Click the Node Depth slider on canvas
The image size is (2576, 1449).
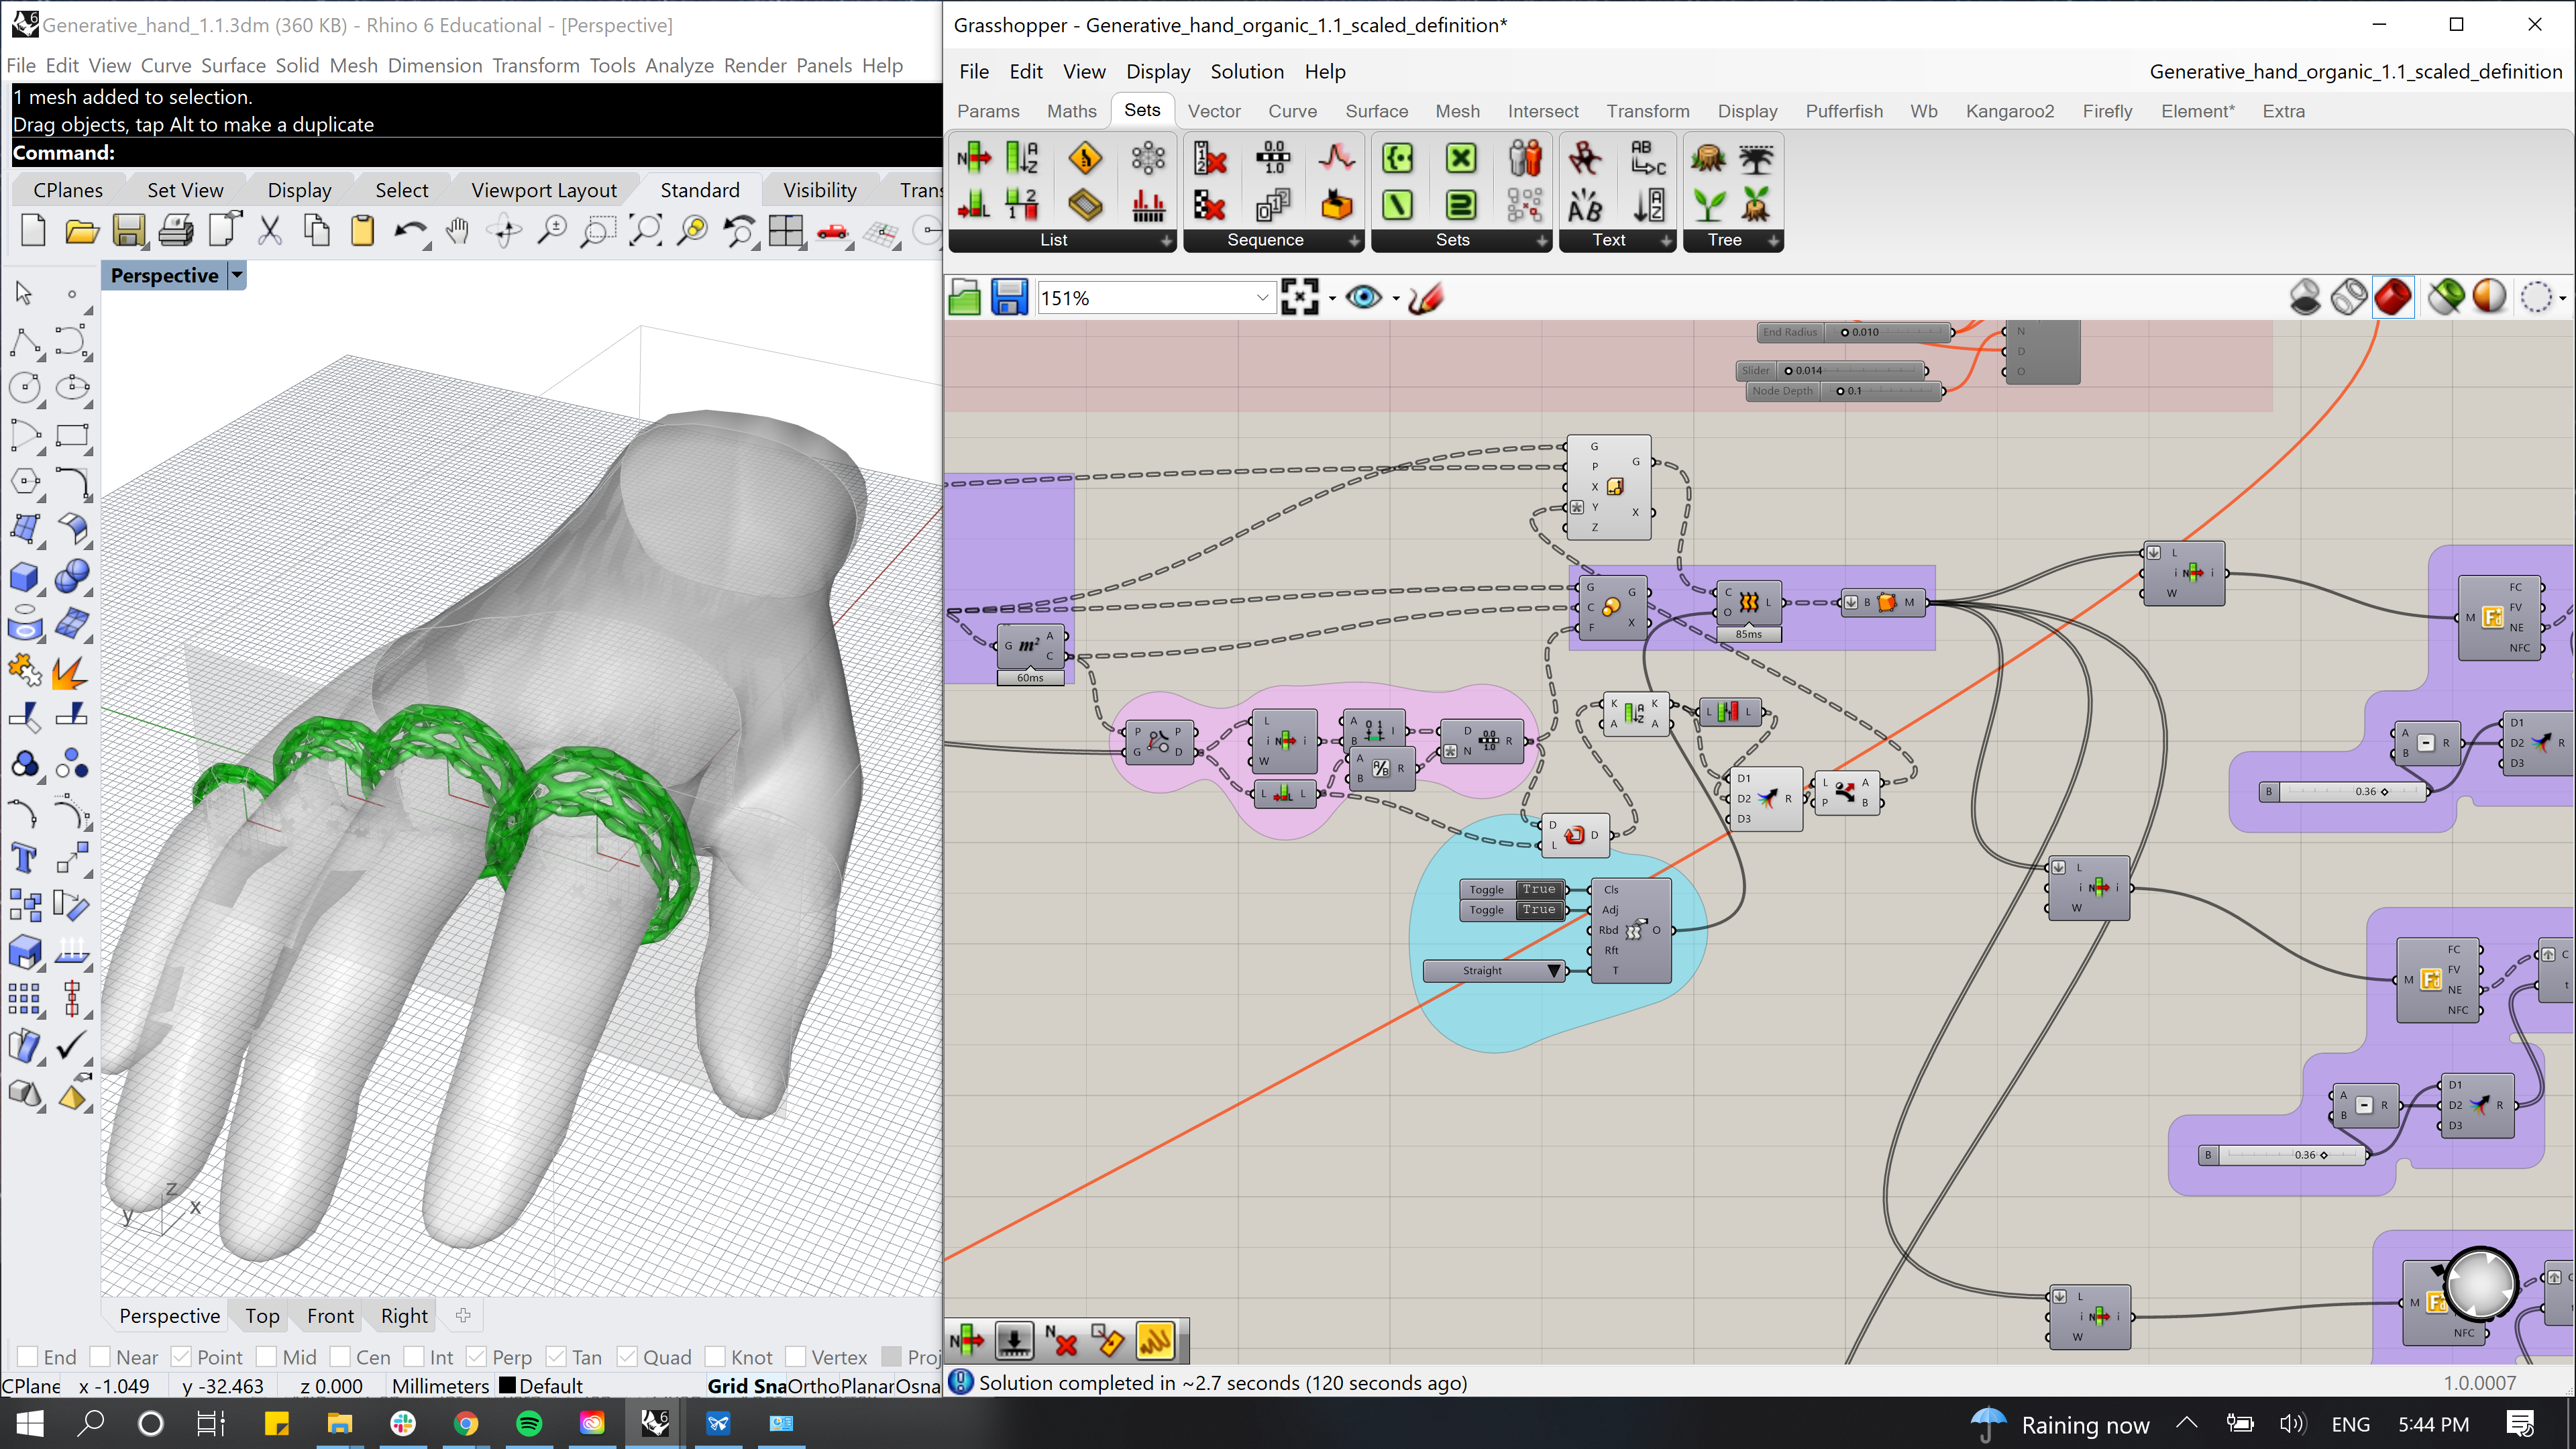pyautogui.click(x=1846, y=391)
